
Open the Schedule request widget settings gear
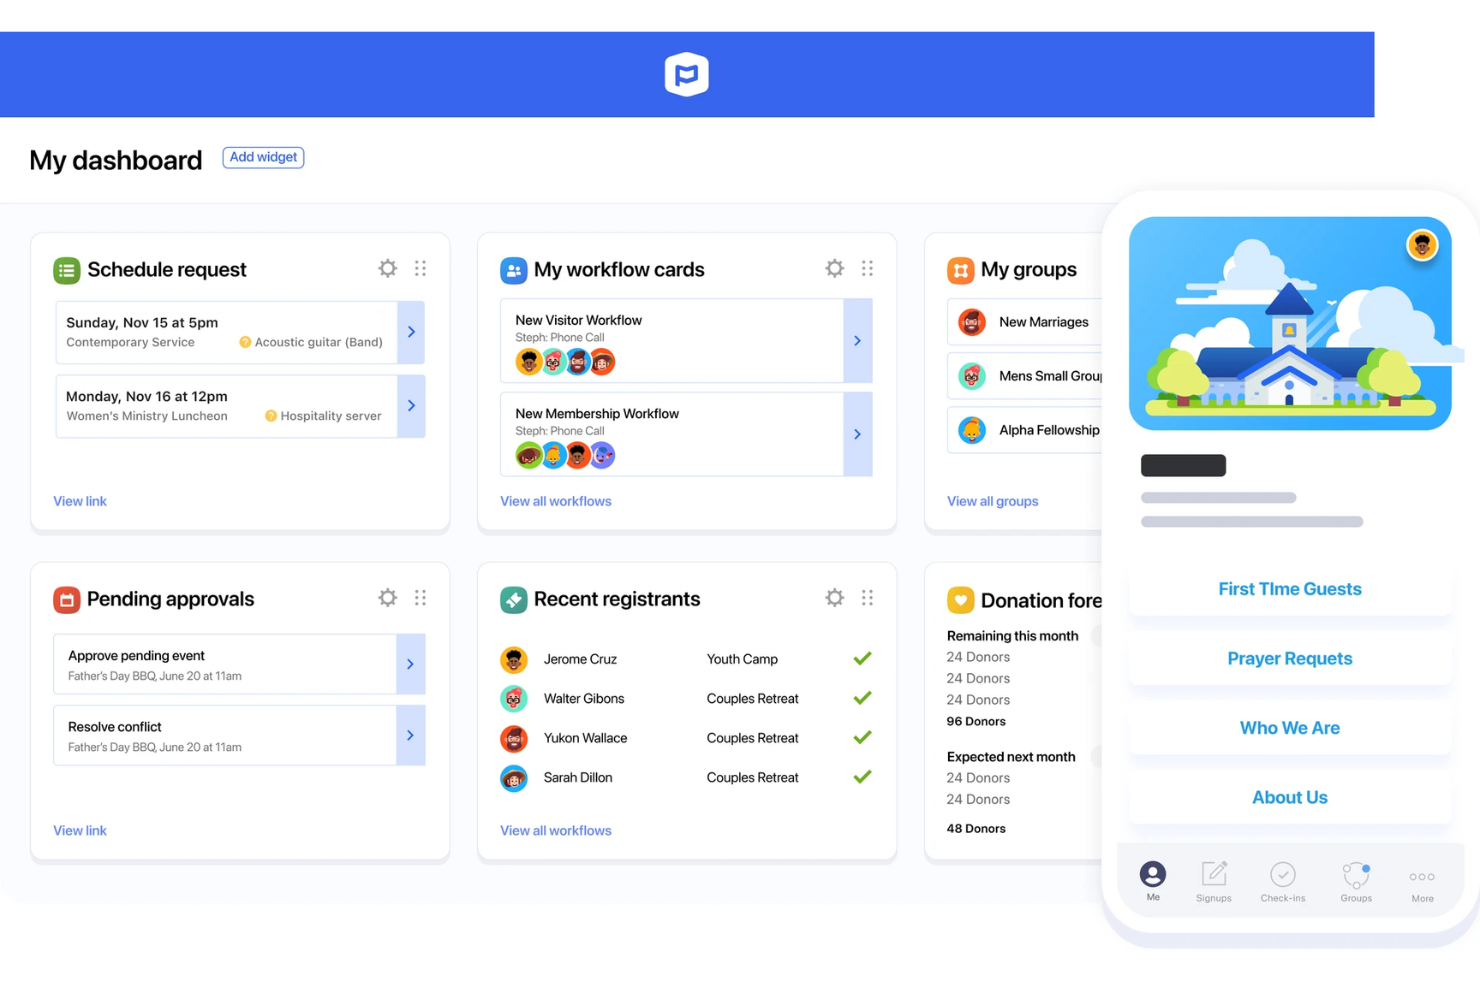tap(387, 268)
